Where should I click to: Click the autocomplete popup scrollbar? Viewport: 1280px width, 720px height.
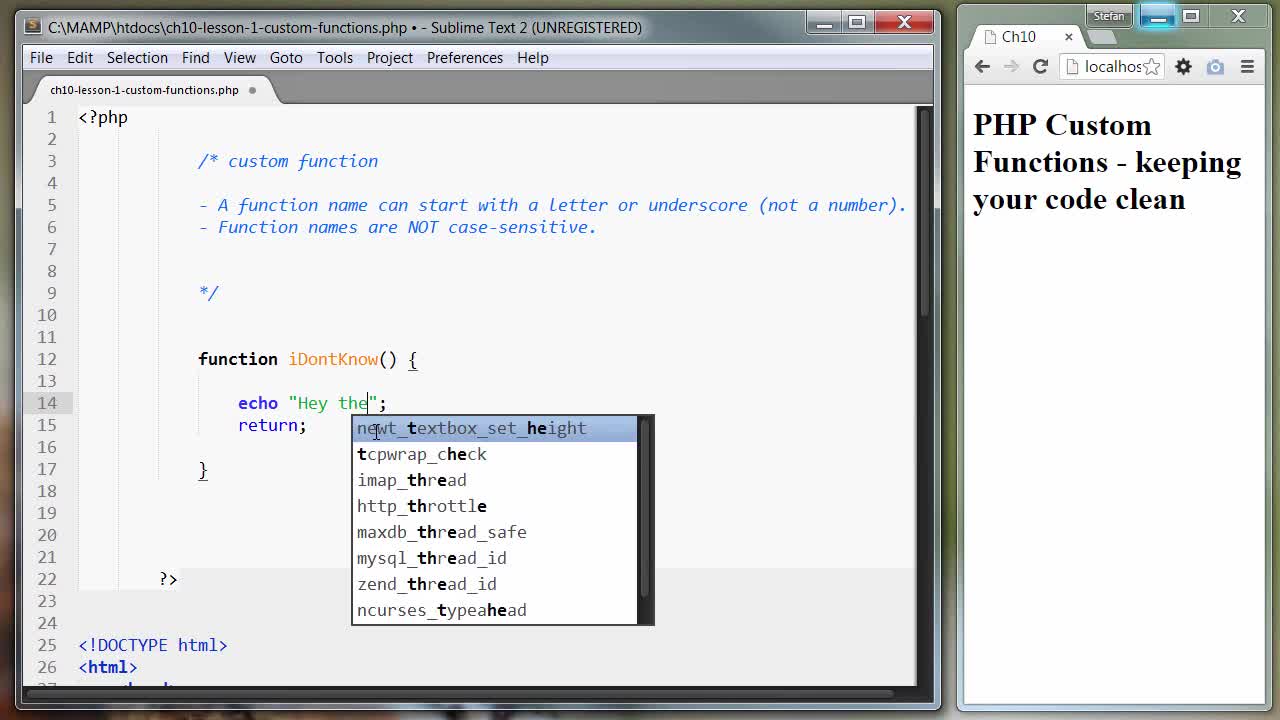pos(645,507)
